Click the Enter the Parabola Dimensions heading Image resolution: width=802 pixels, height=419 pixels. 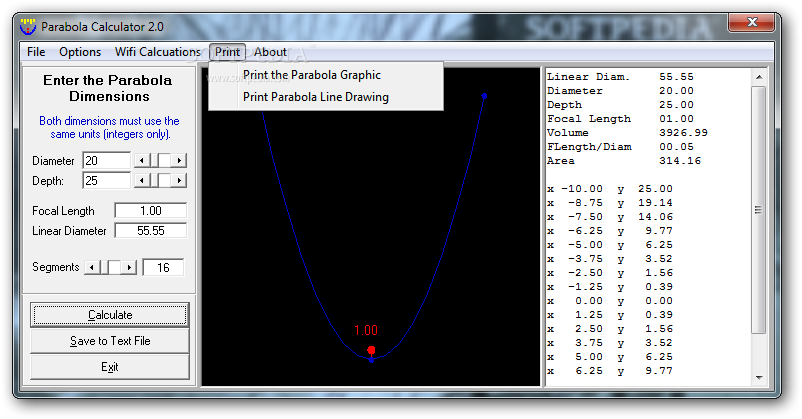point(108,88)
